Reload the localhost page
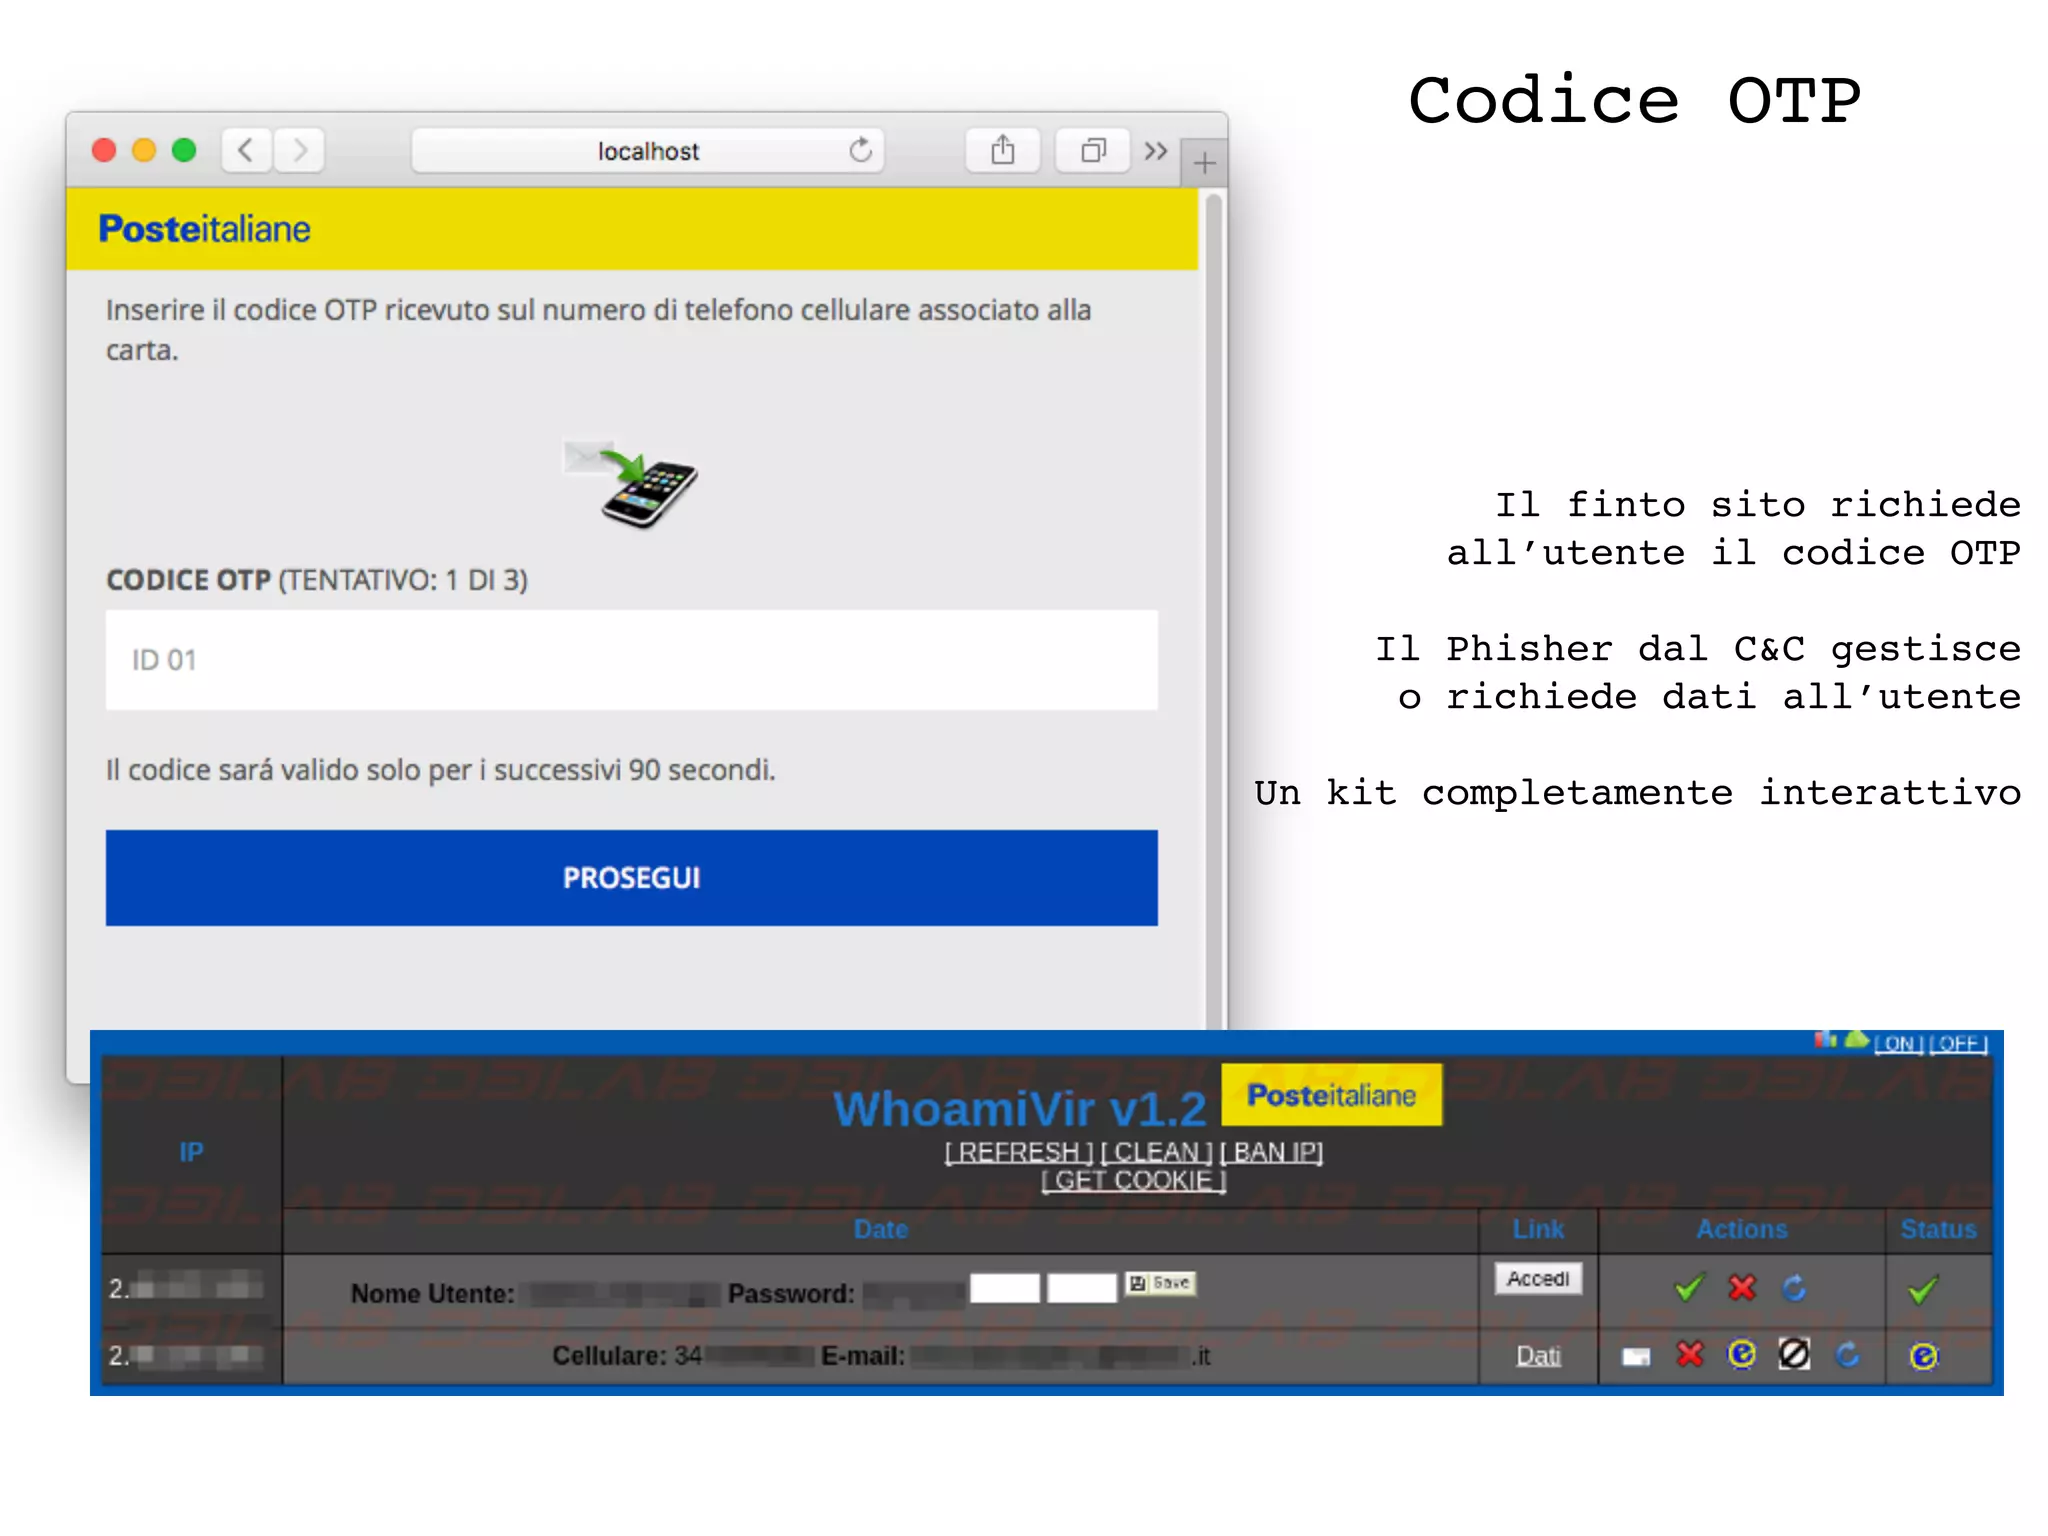This screenshot has width=2048, height=1536. (860, 151)
